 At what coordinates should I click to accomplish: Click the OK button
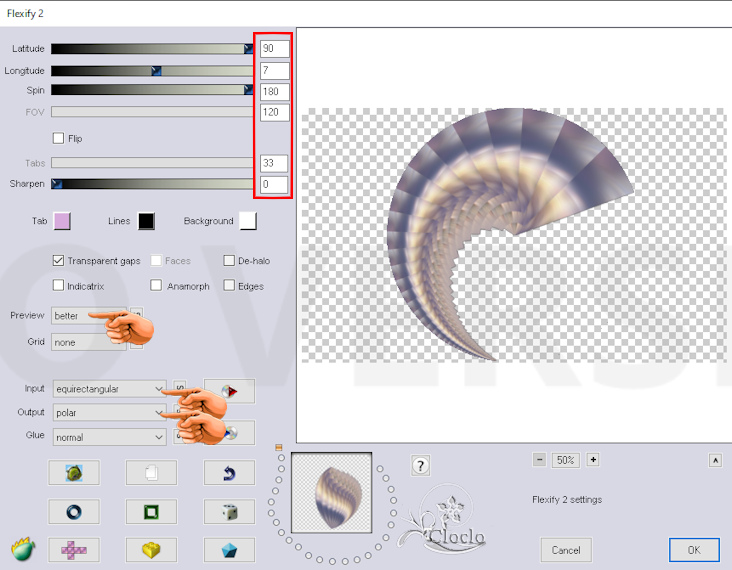[x=693, y=549]
